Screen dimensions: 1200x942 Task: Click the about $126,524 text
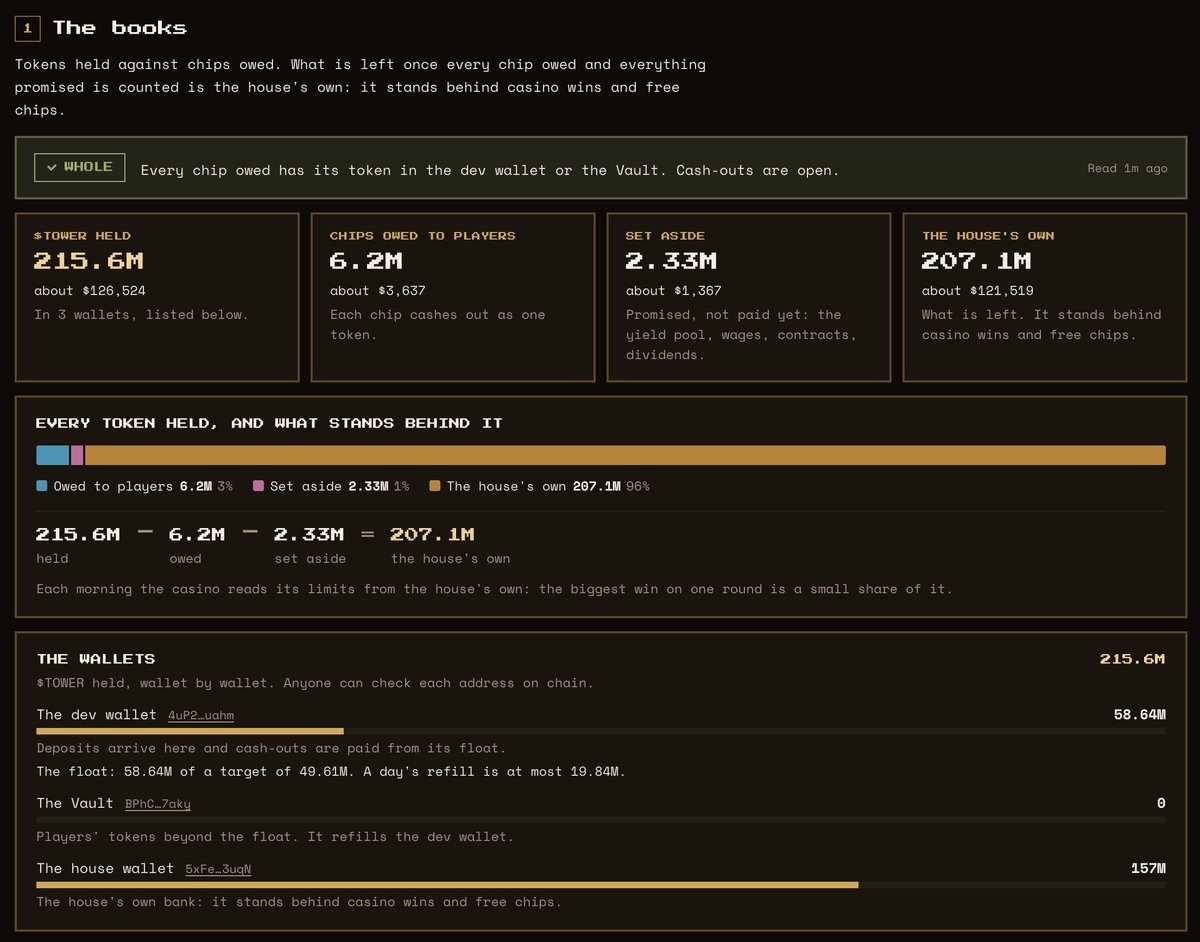(x=90, y=291)
